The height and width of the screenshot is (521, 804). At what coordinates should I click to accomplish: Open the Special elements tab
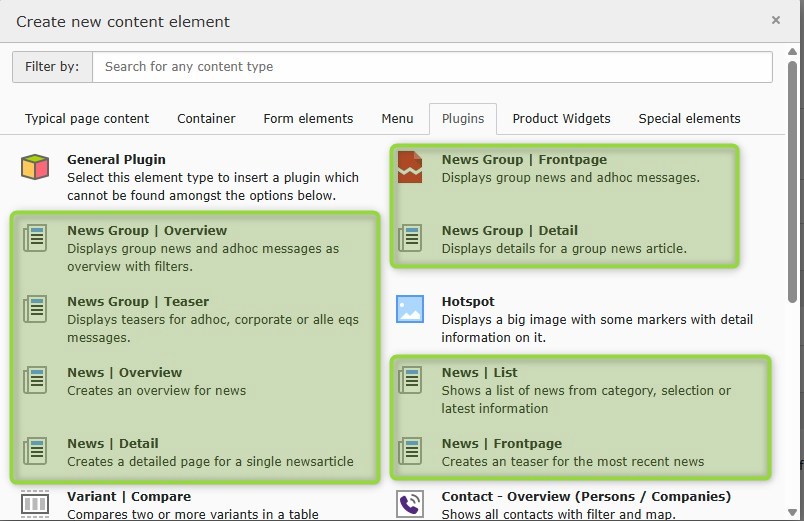click(689, 118)
